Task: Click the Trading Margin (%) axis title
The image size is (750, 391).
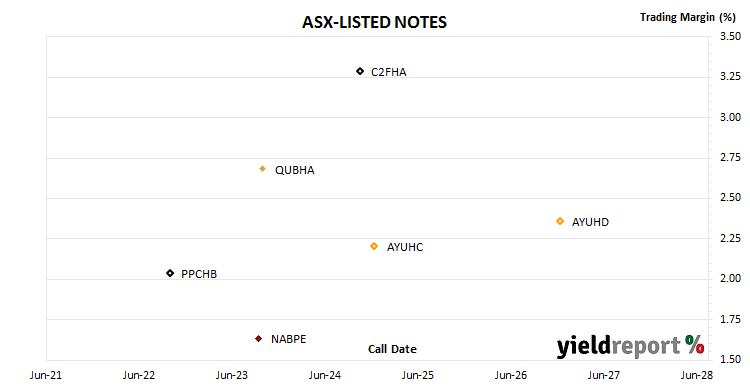Action: [x=687, y=17]
